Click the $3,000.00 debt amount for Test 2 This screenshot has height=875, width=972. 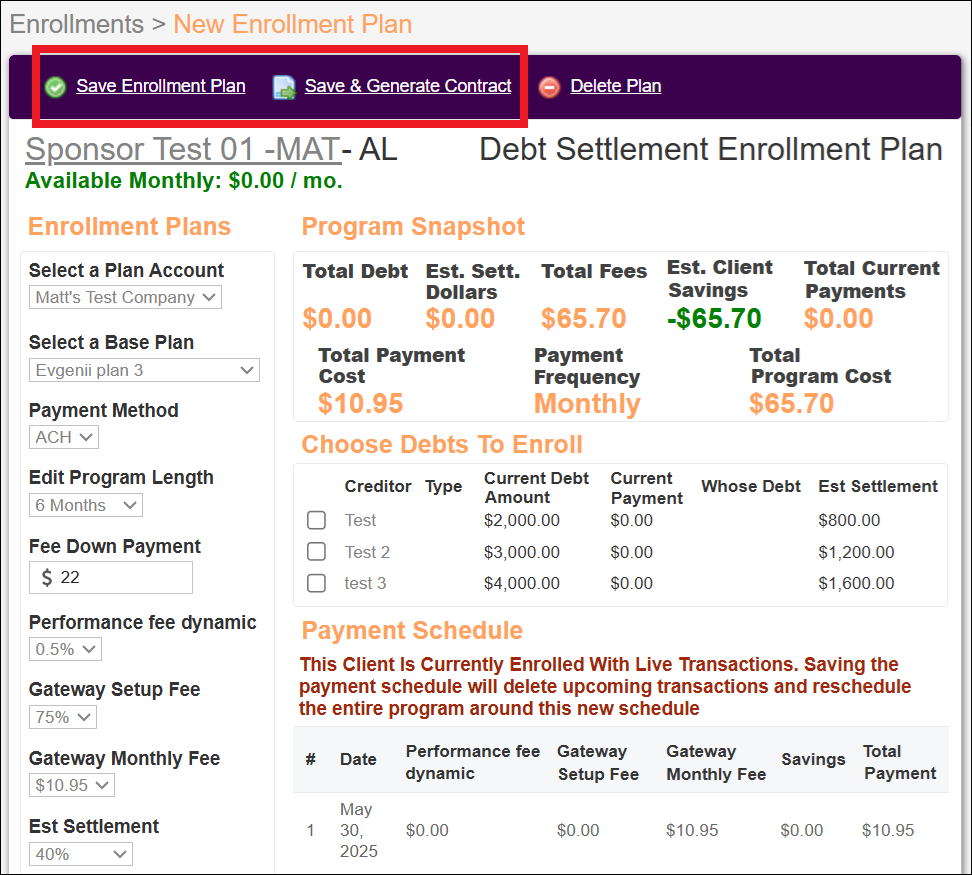pyautogui.click(x=521, y=552)
